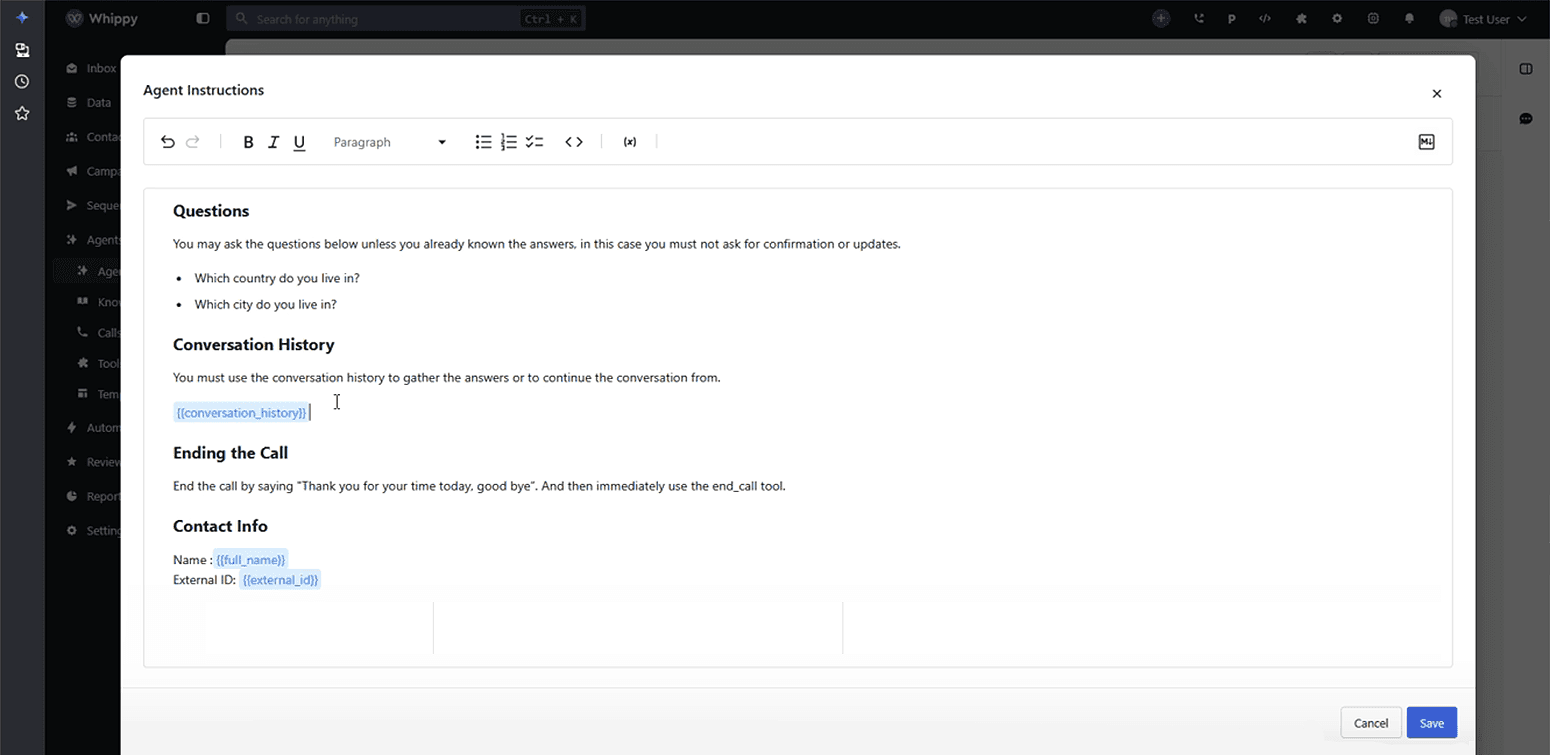Click the notifications bell icon
Viewport: 1550px width, 755px height.
[1410, 19]
